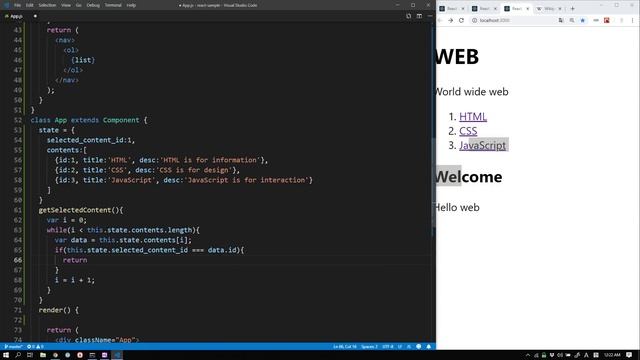The width and height of the screenshot is (640, 360).
Task: Place cursor on line 66 return statement
Action: 75,260
